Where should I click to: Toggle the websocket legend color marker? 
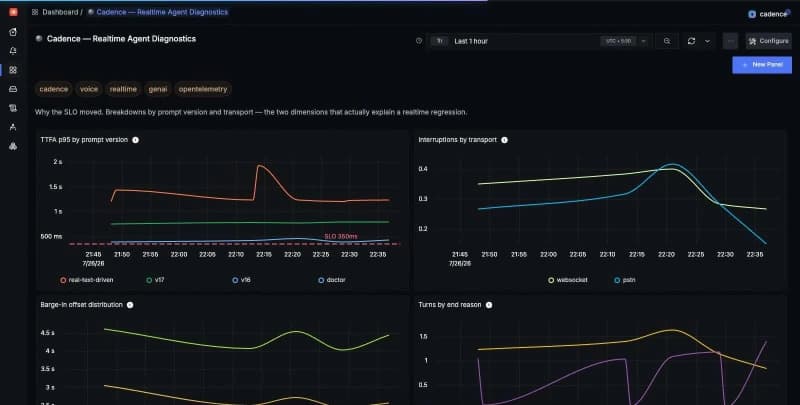(x=551, y=280)
